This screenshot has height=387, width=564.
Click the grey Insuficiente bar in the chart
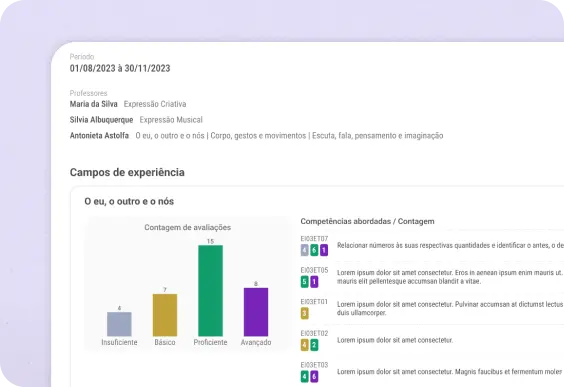click(119, 324)
